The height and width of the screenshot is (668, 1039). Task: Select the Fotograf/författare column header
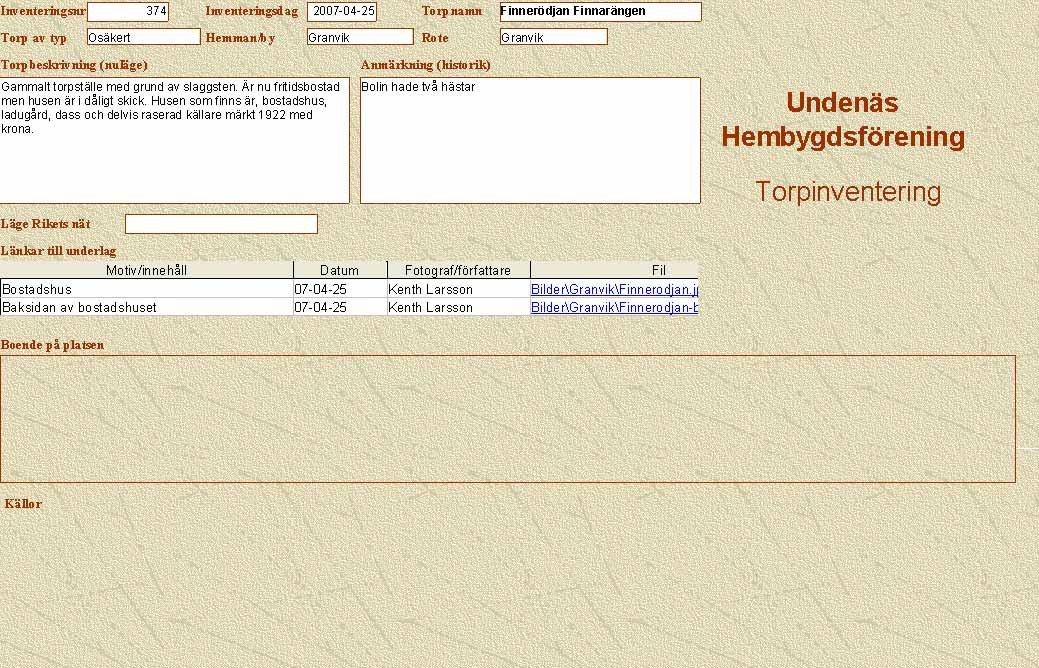tap(458, 270)
